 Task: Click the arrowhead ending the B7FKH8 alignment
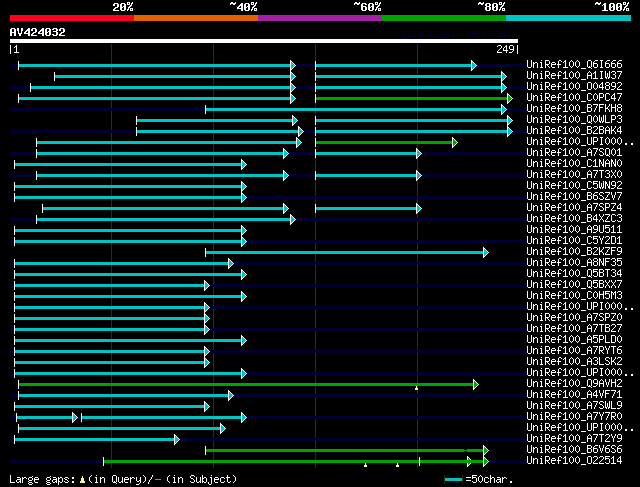click(x=504, y=109)
